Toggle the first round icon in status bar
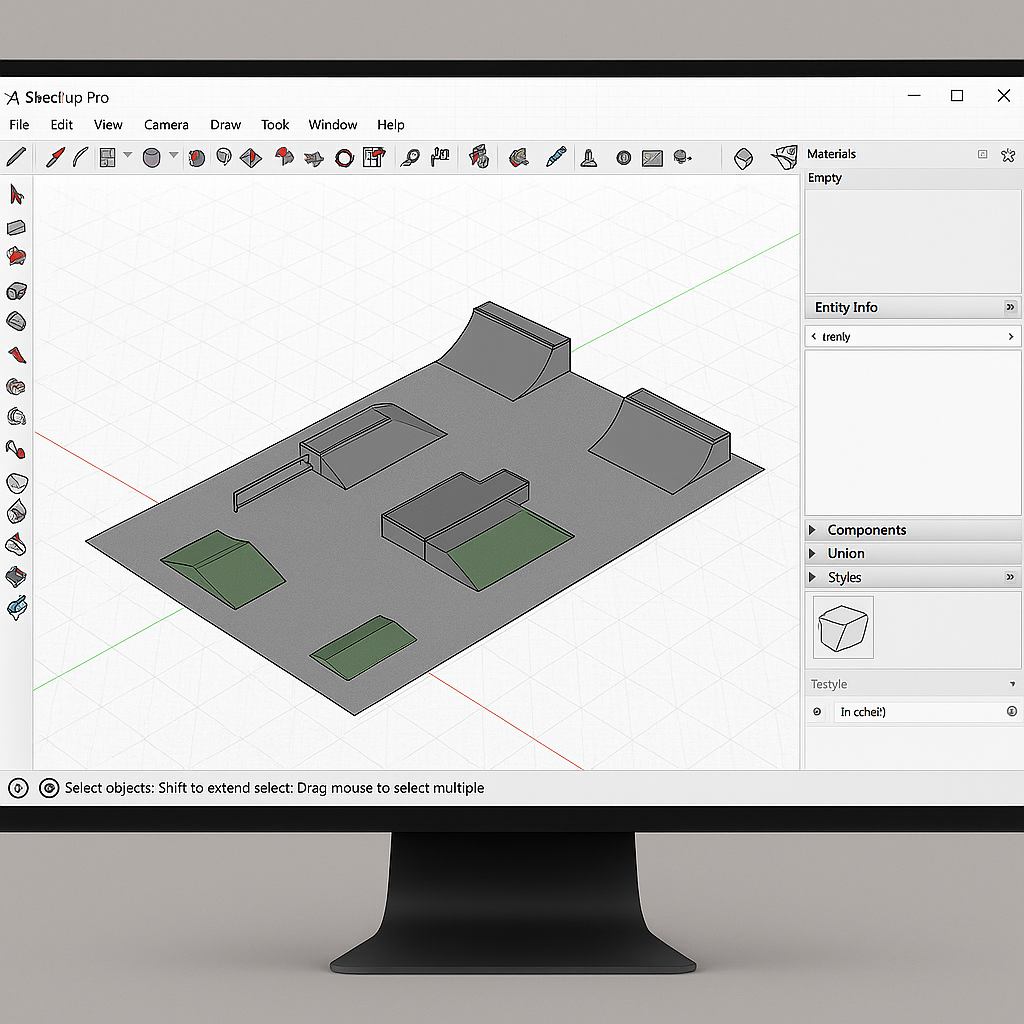 pyautogui.click(x=18, y=788)
